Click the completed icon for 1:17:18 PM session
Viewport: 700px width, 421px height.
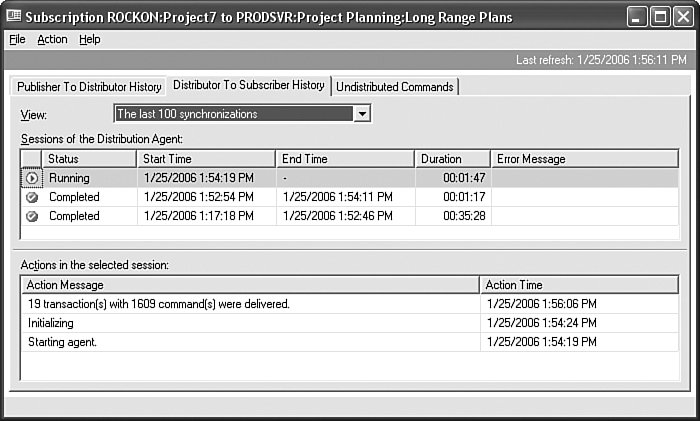point(32,216)
